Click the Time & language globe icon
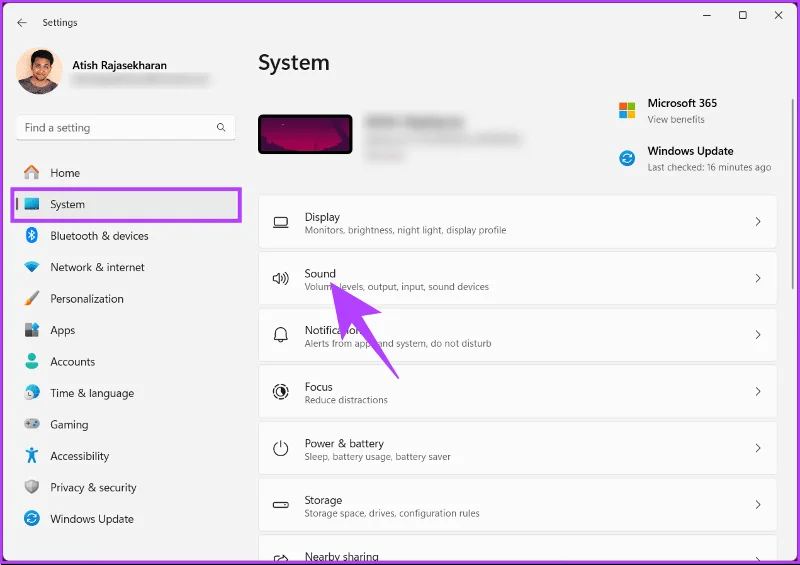The image size is (800, 565). pyautogui.click(x=32, y=393)
